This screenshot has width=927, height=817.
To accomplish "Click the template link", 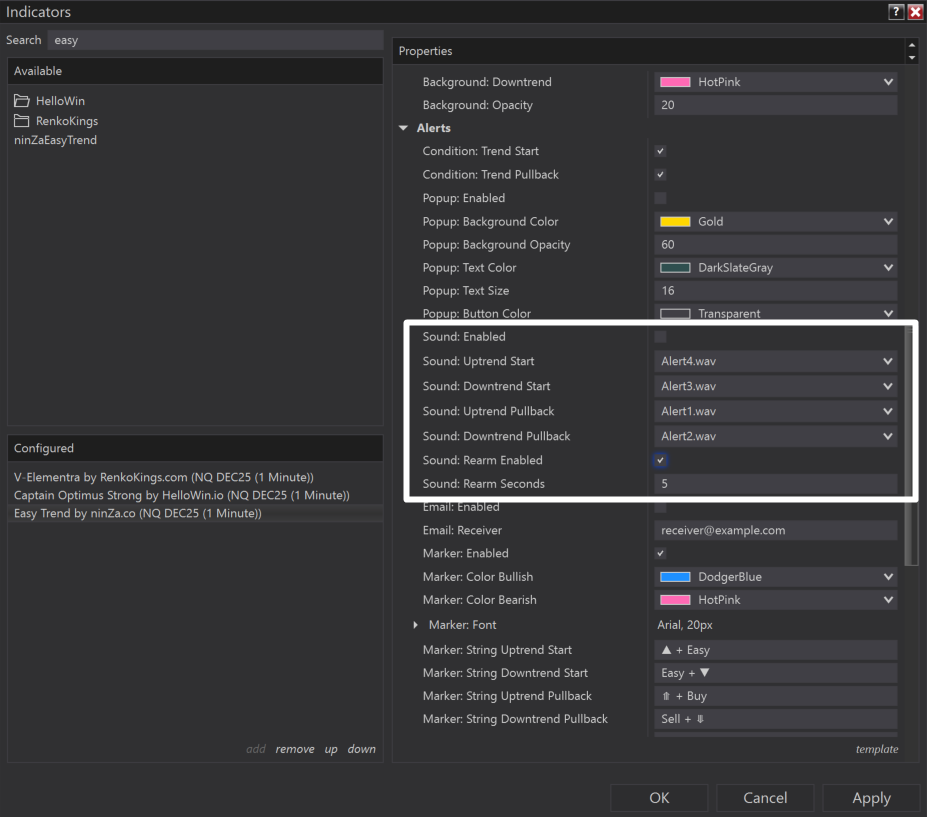I will [877, 749].
